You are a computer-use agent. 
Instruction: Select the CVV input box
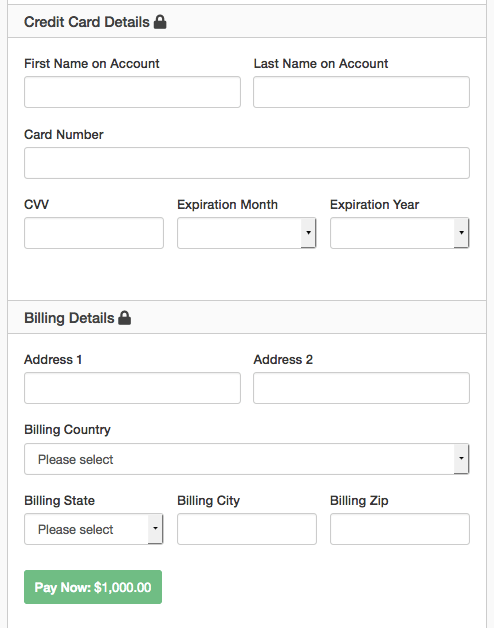pos(94,233)
